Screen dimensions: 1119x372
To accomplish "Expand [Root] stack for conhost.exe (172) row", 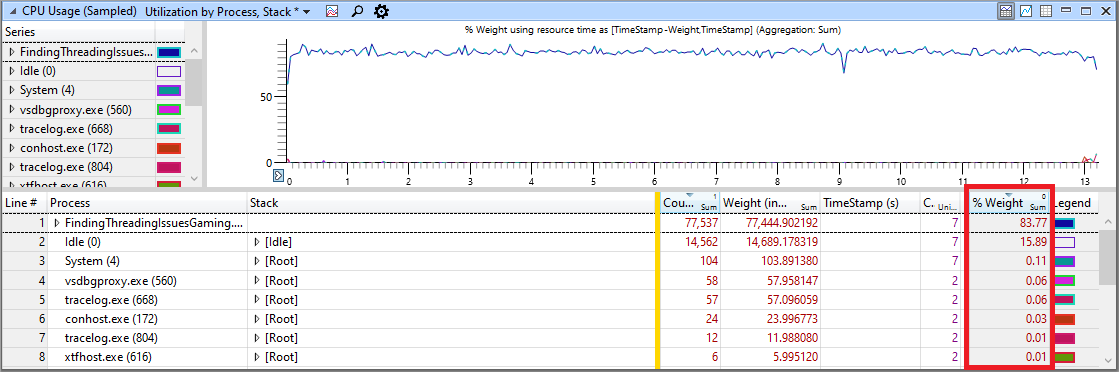I will 257,318.
